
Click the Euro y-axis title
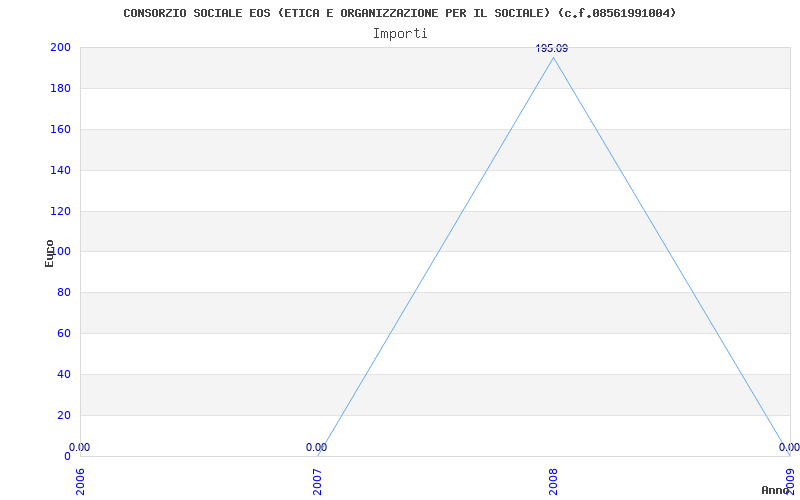pos(49,253)
